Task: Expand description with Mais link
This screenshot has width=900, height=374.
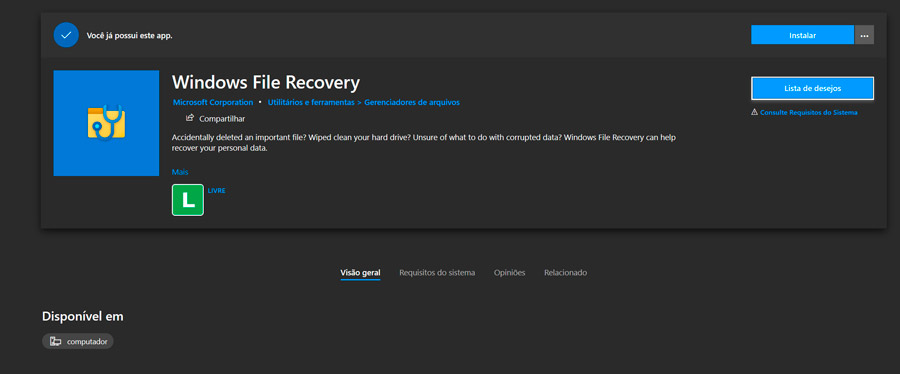Action: pos(180,172)
